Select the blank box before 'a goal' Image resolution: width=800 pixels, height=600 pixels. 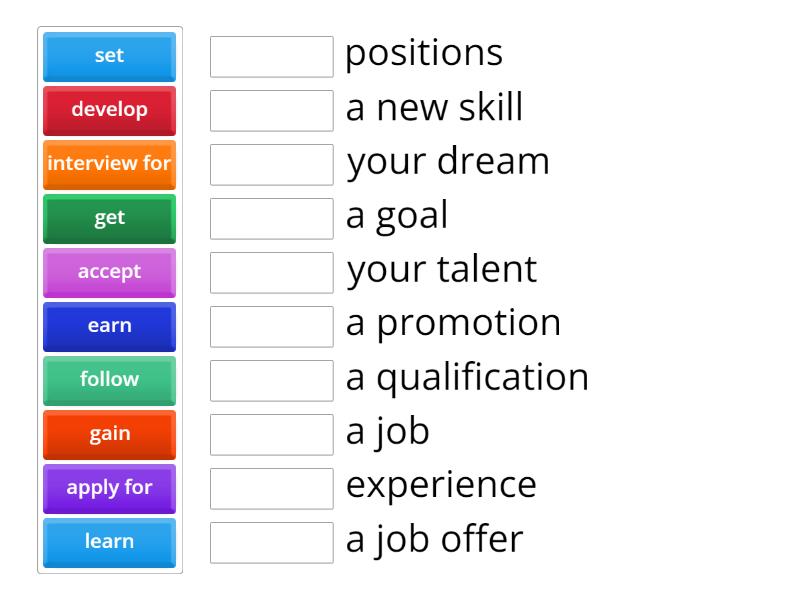(272, 219)
